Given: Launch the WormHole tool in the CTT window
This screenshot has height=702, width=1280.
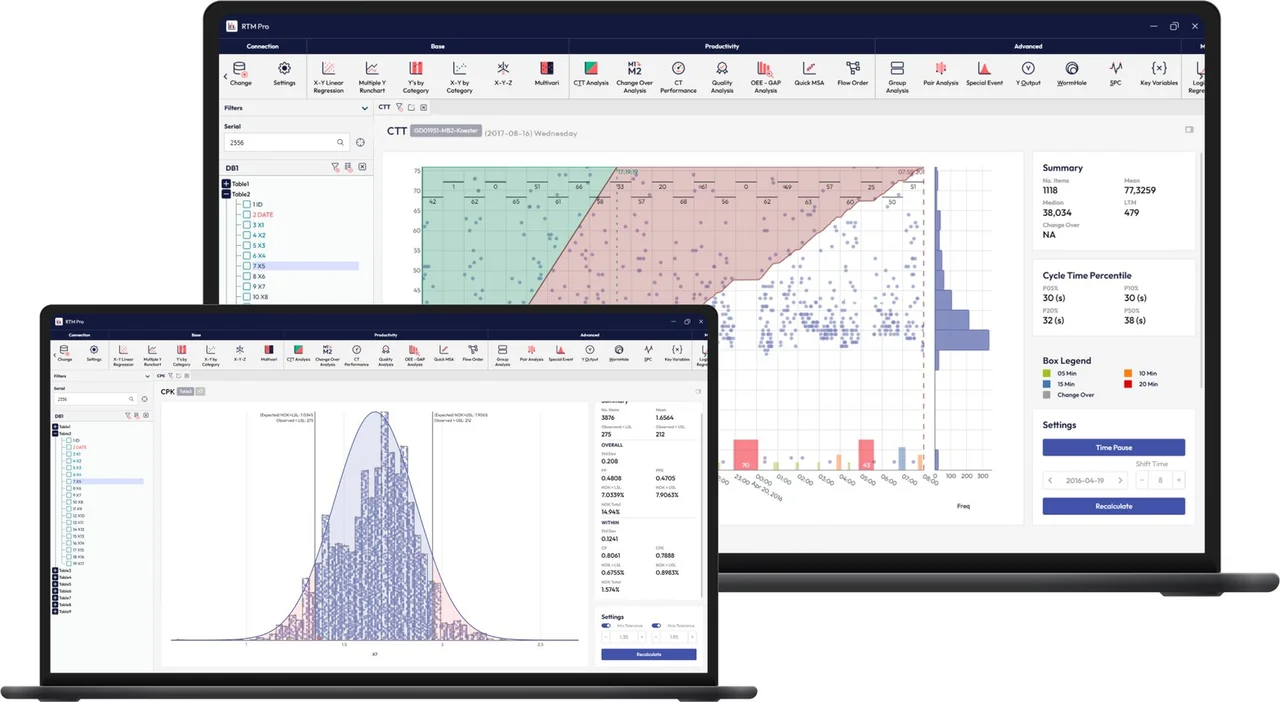Looking at the screenshot, I should [1071, 74].
